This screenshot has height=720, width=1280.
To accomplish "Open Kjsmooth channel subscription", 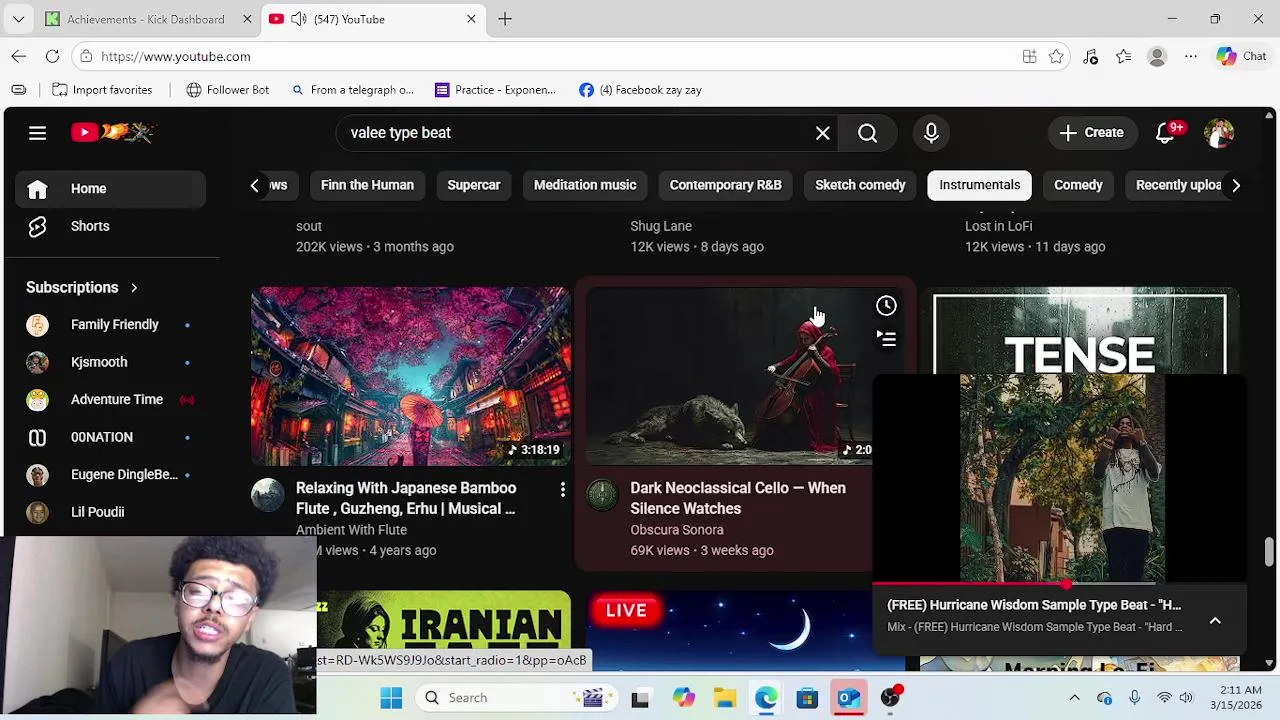I will [110, 362].
